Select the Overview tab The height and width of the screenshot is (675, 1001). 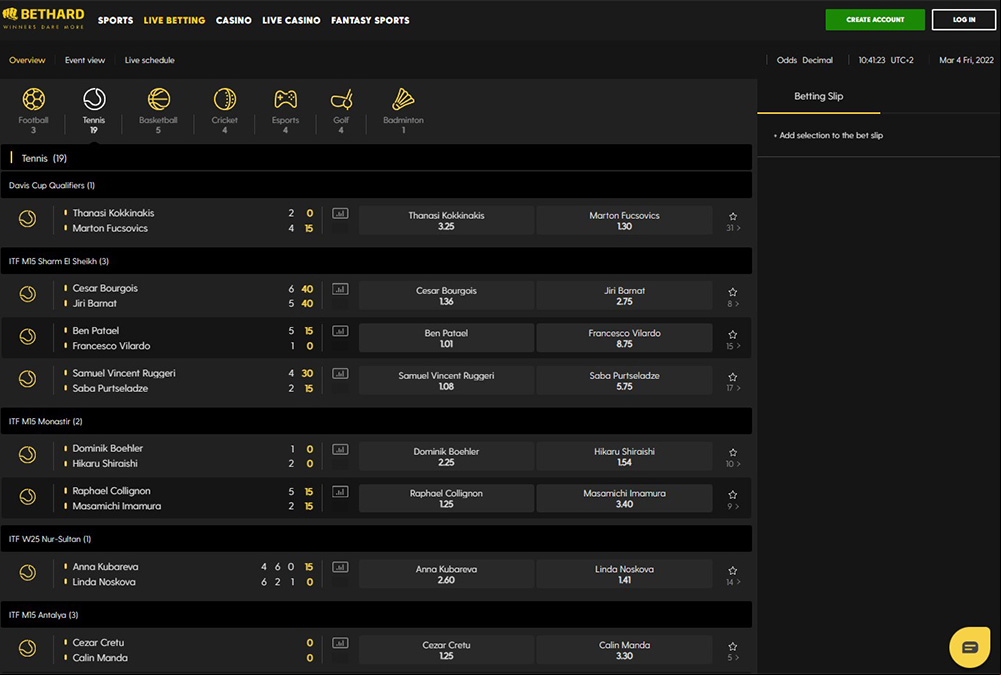(x=27, y=60)
